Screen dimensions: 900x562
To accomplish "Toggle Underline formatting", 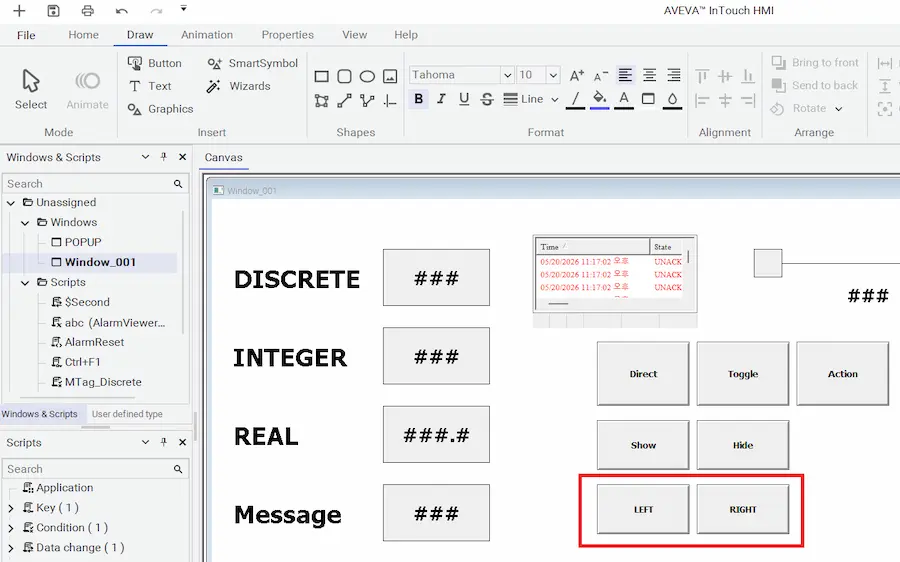I will 464,99.
